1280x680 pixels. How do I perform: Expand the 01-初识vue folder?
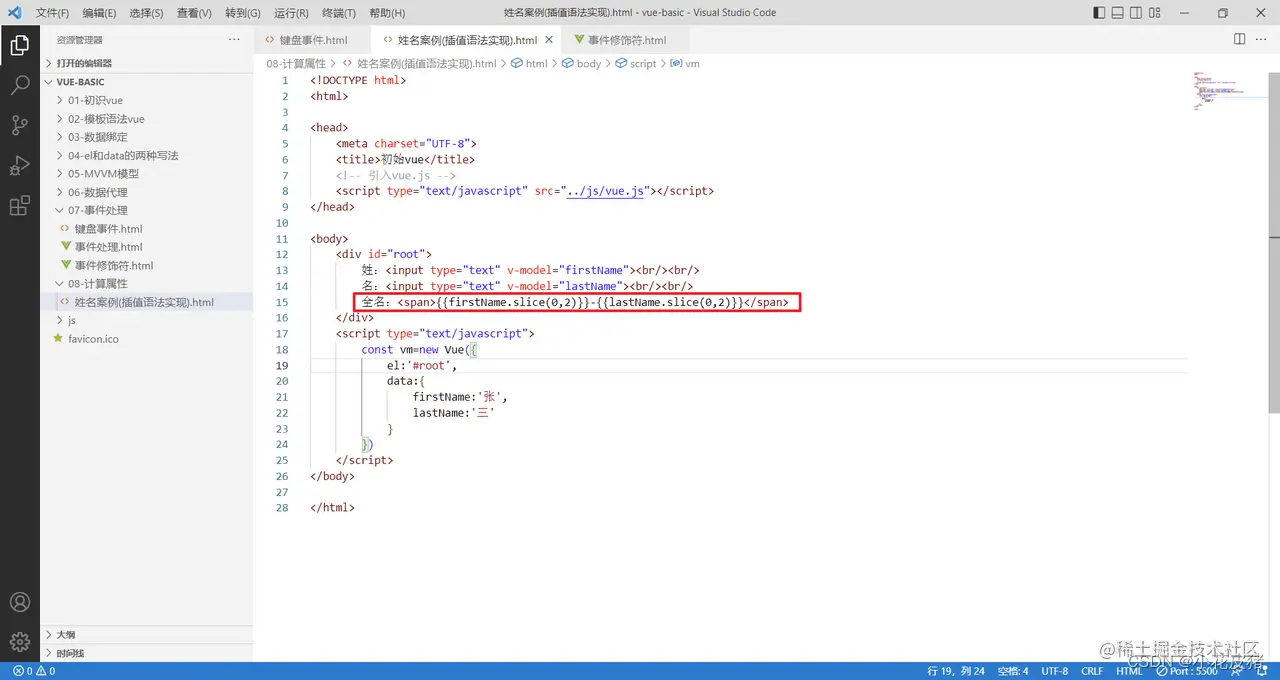147,100
